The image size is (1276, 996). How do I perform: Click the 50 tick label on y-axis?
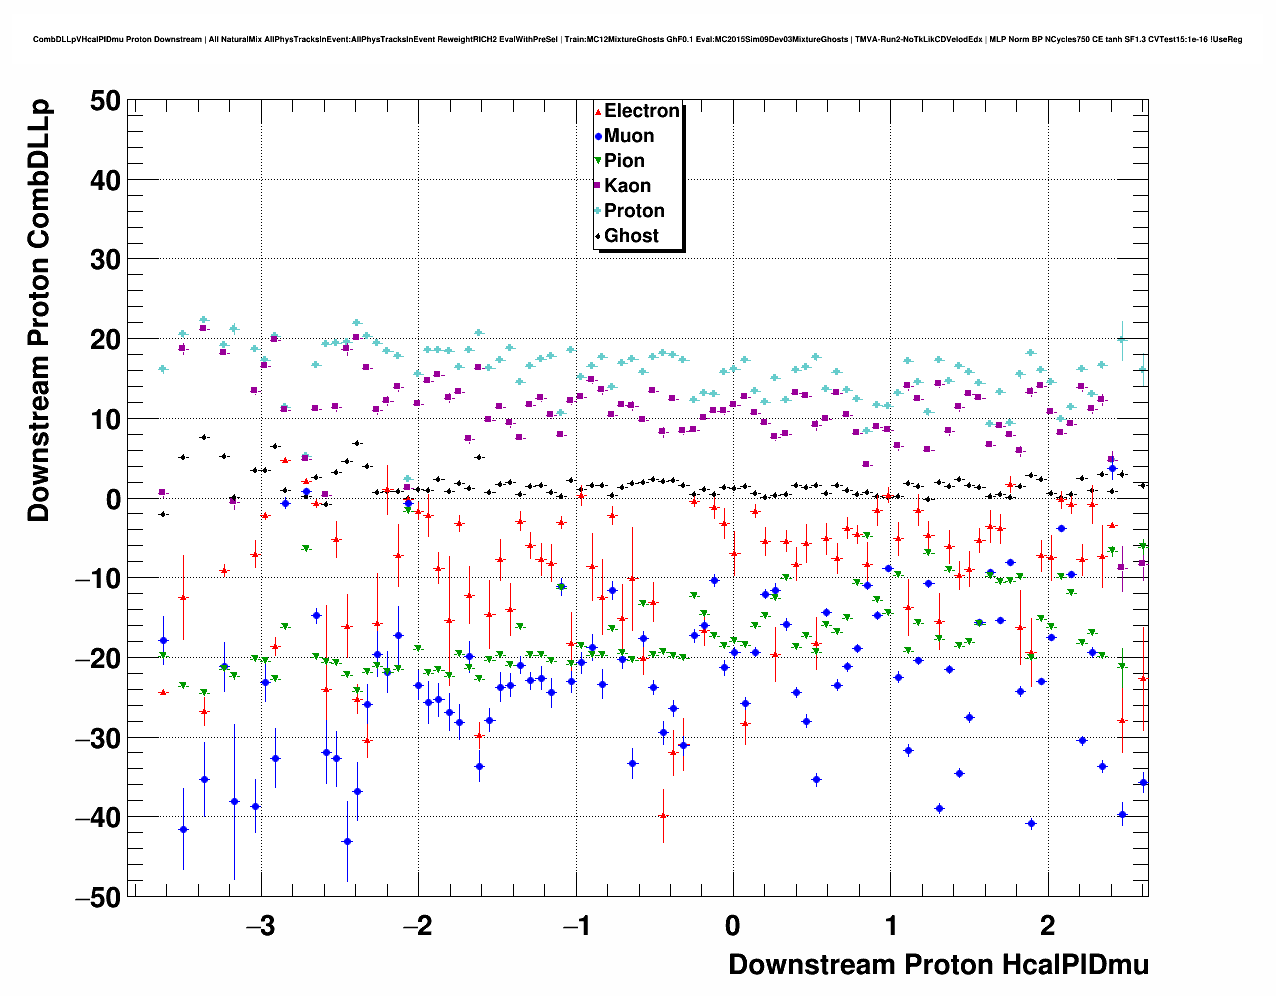coord(104,101)
